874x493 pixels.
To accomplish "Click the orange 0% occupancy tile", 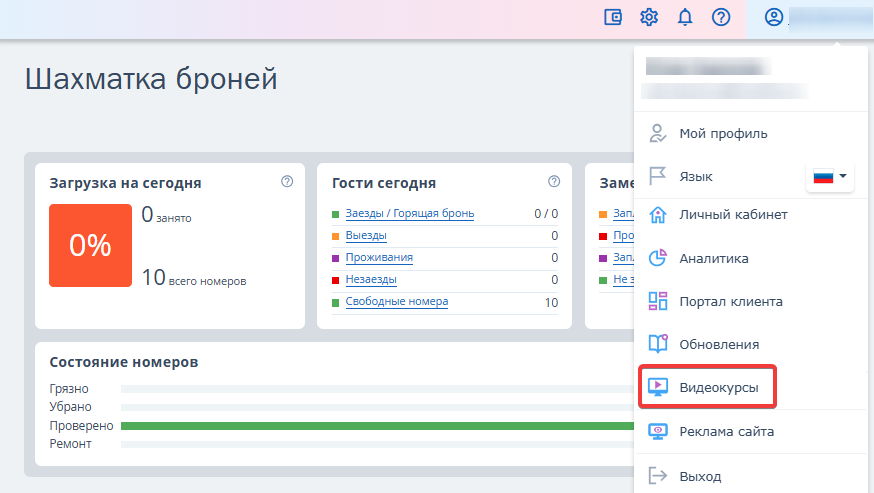I will [x=90, y=245].
